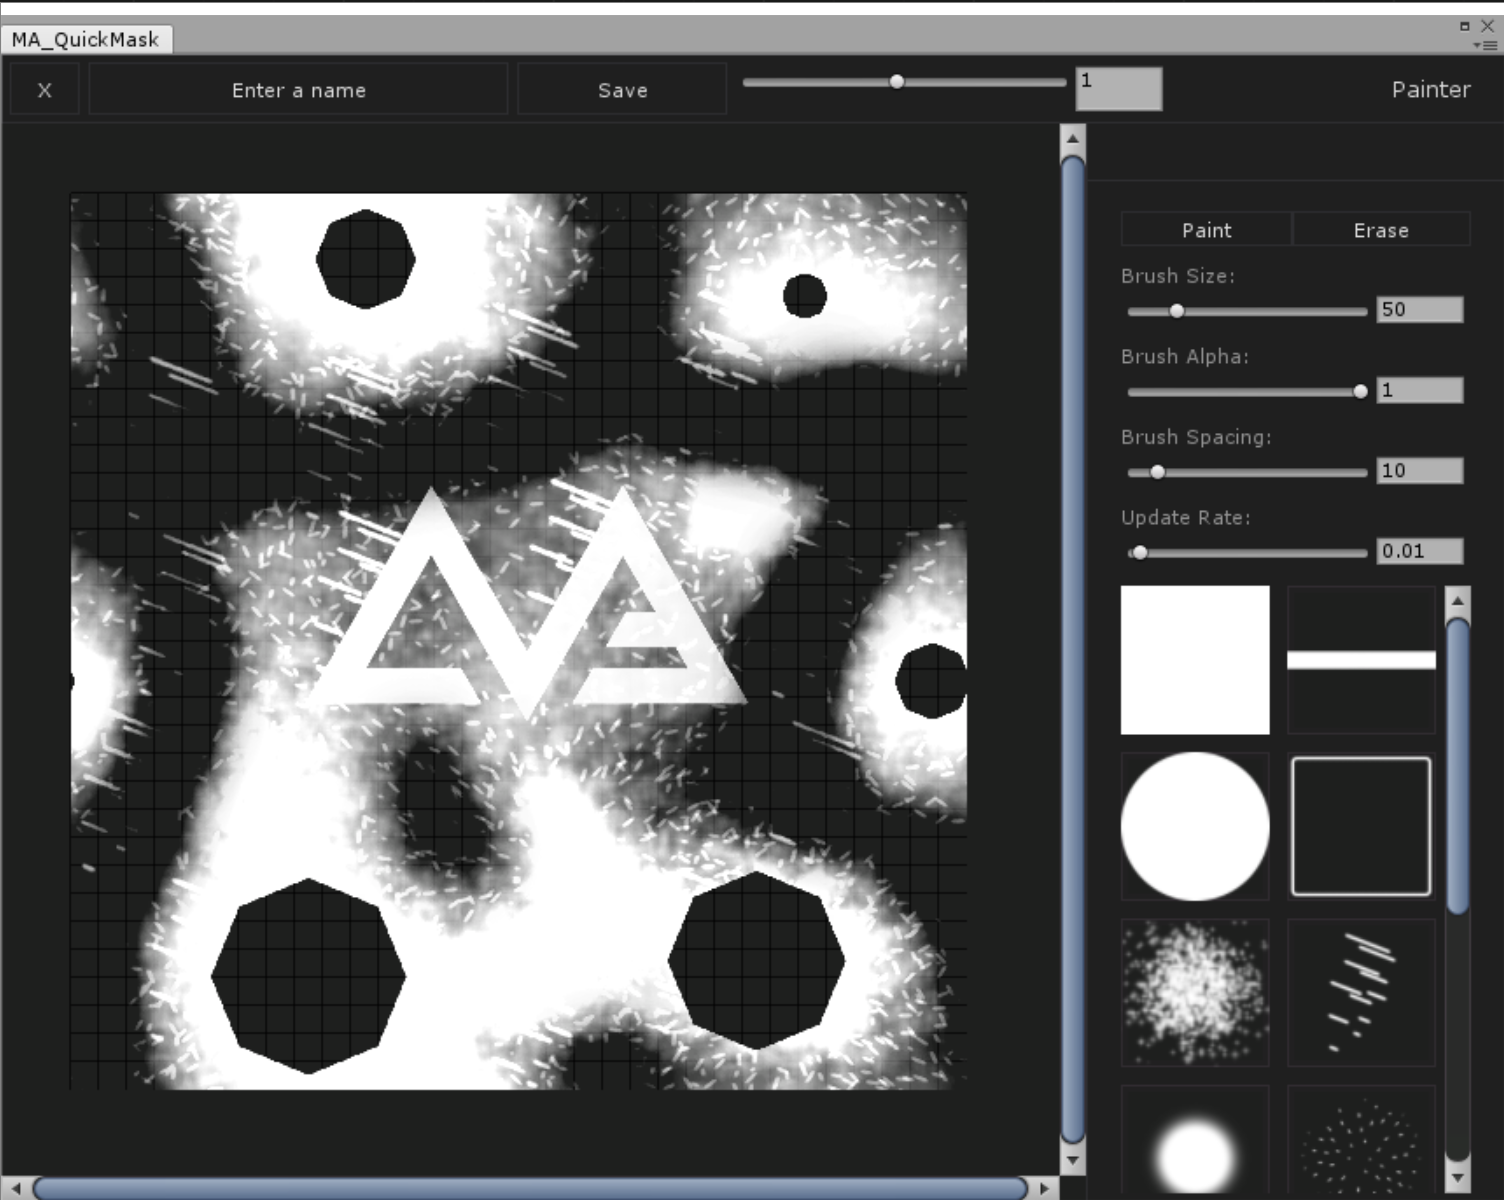Select the speckled noise cloud brush
This screenshot has height=1200, width=1504.
[1195, 992]
